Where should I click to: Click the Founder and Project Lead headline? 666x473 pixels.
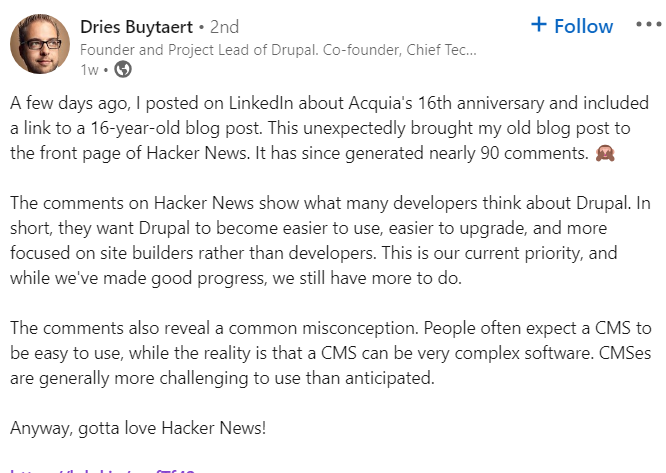click(x=278, y=50)
